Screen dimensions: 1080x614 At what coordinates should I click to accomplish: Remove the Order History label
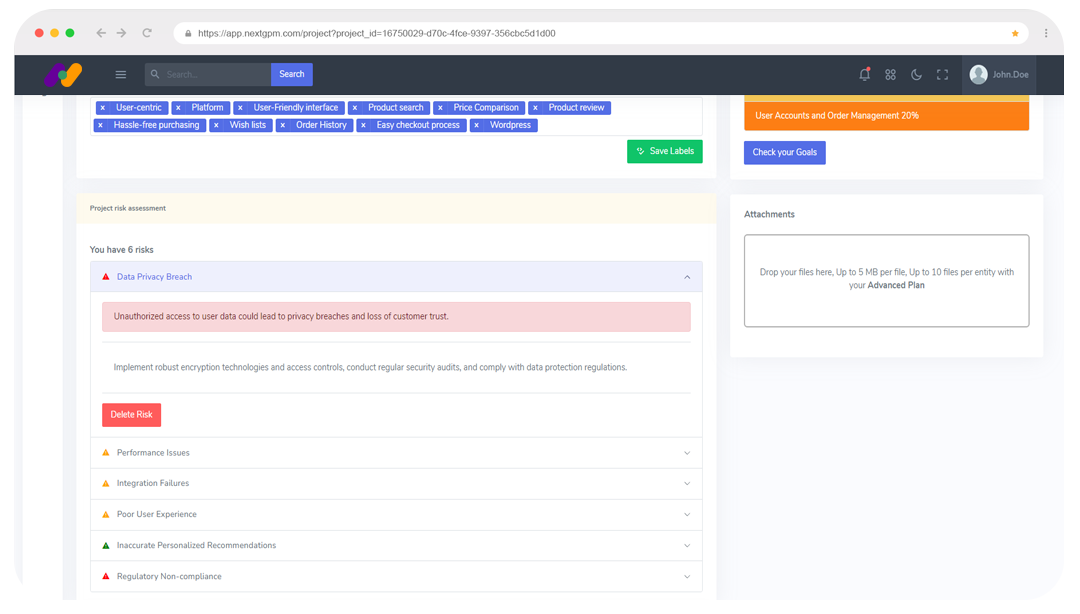tap(282, 125)
